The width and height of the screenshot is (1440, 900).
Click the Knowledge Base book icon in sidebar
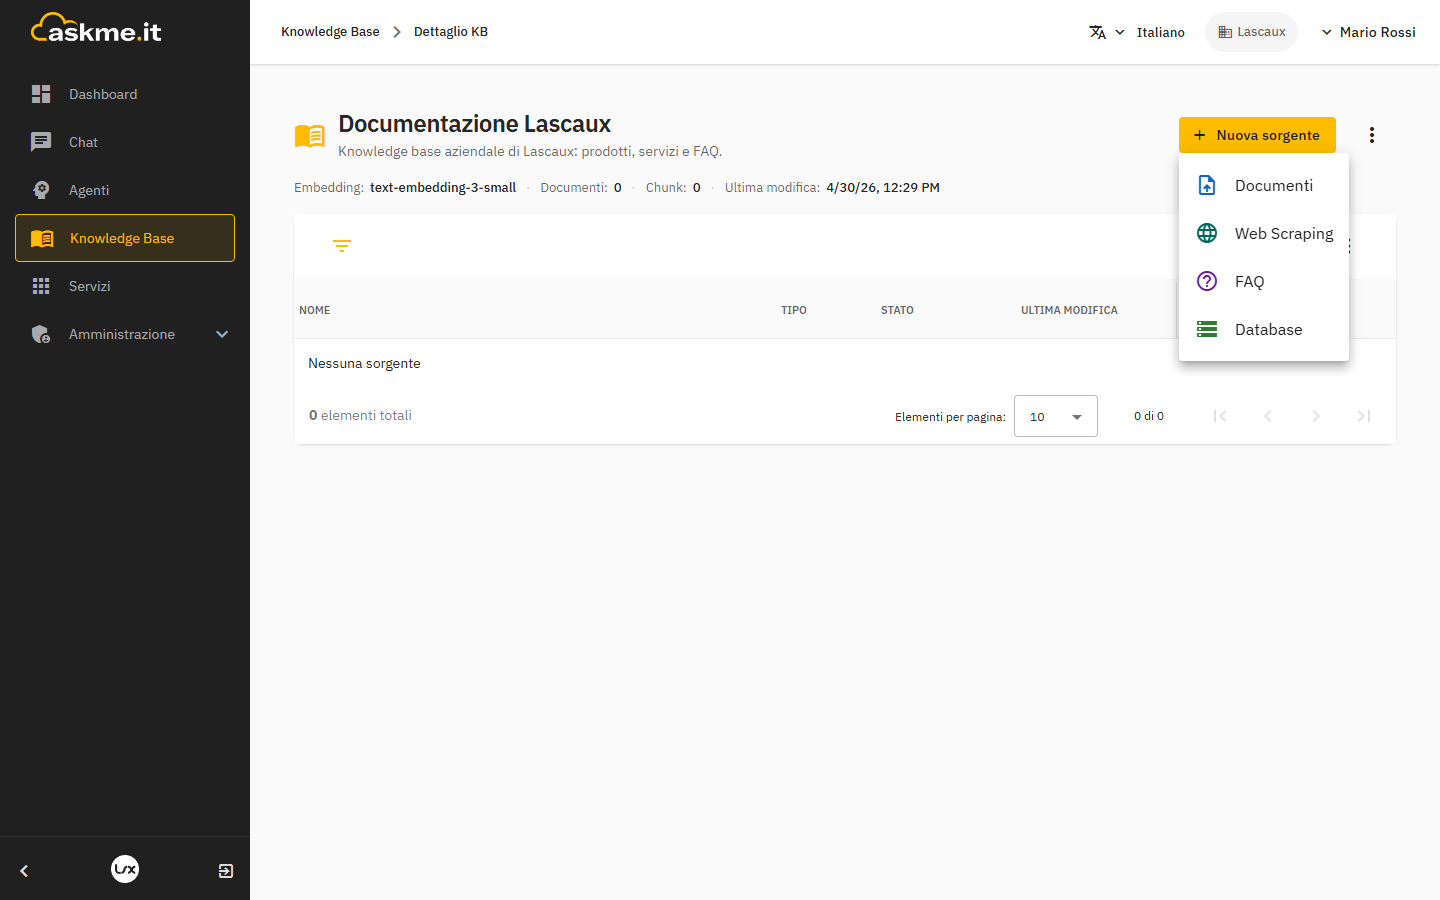[x=42, y=238]
